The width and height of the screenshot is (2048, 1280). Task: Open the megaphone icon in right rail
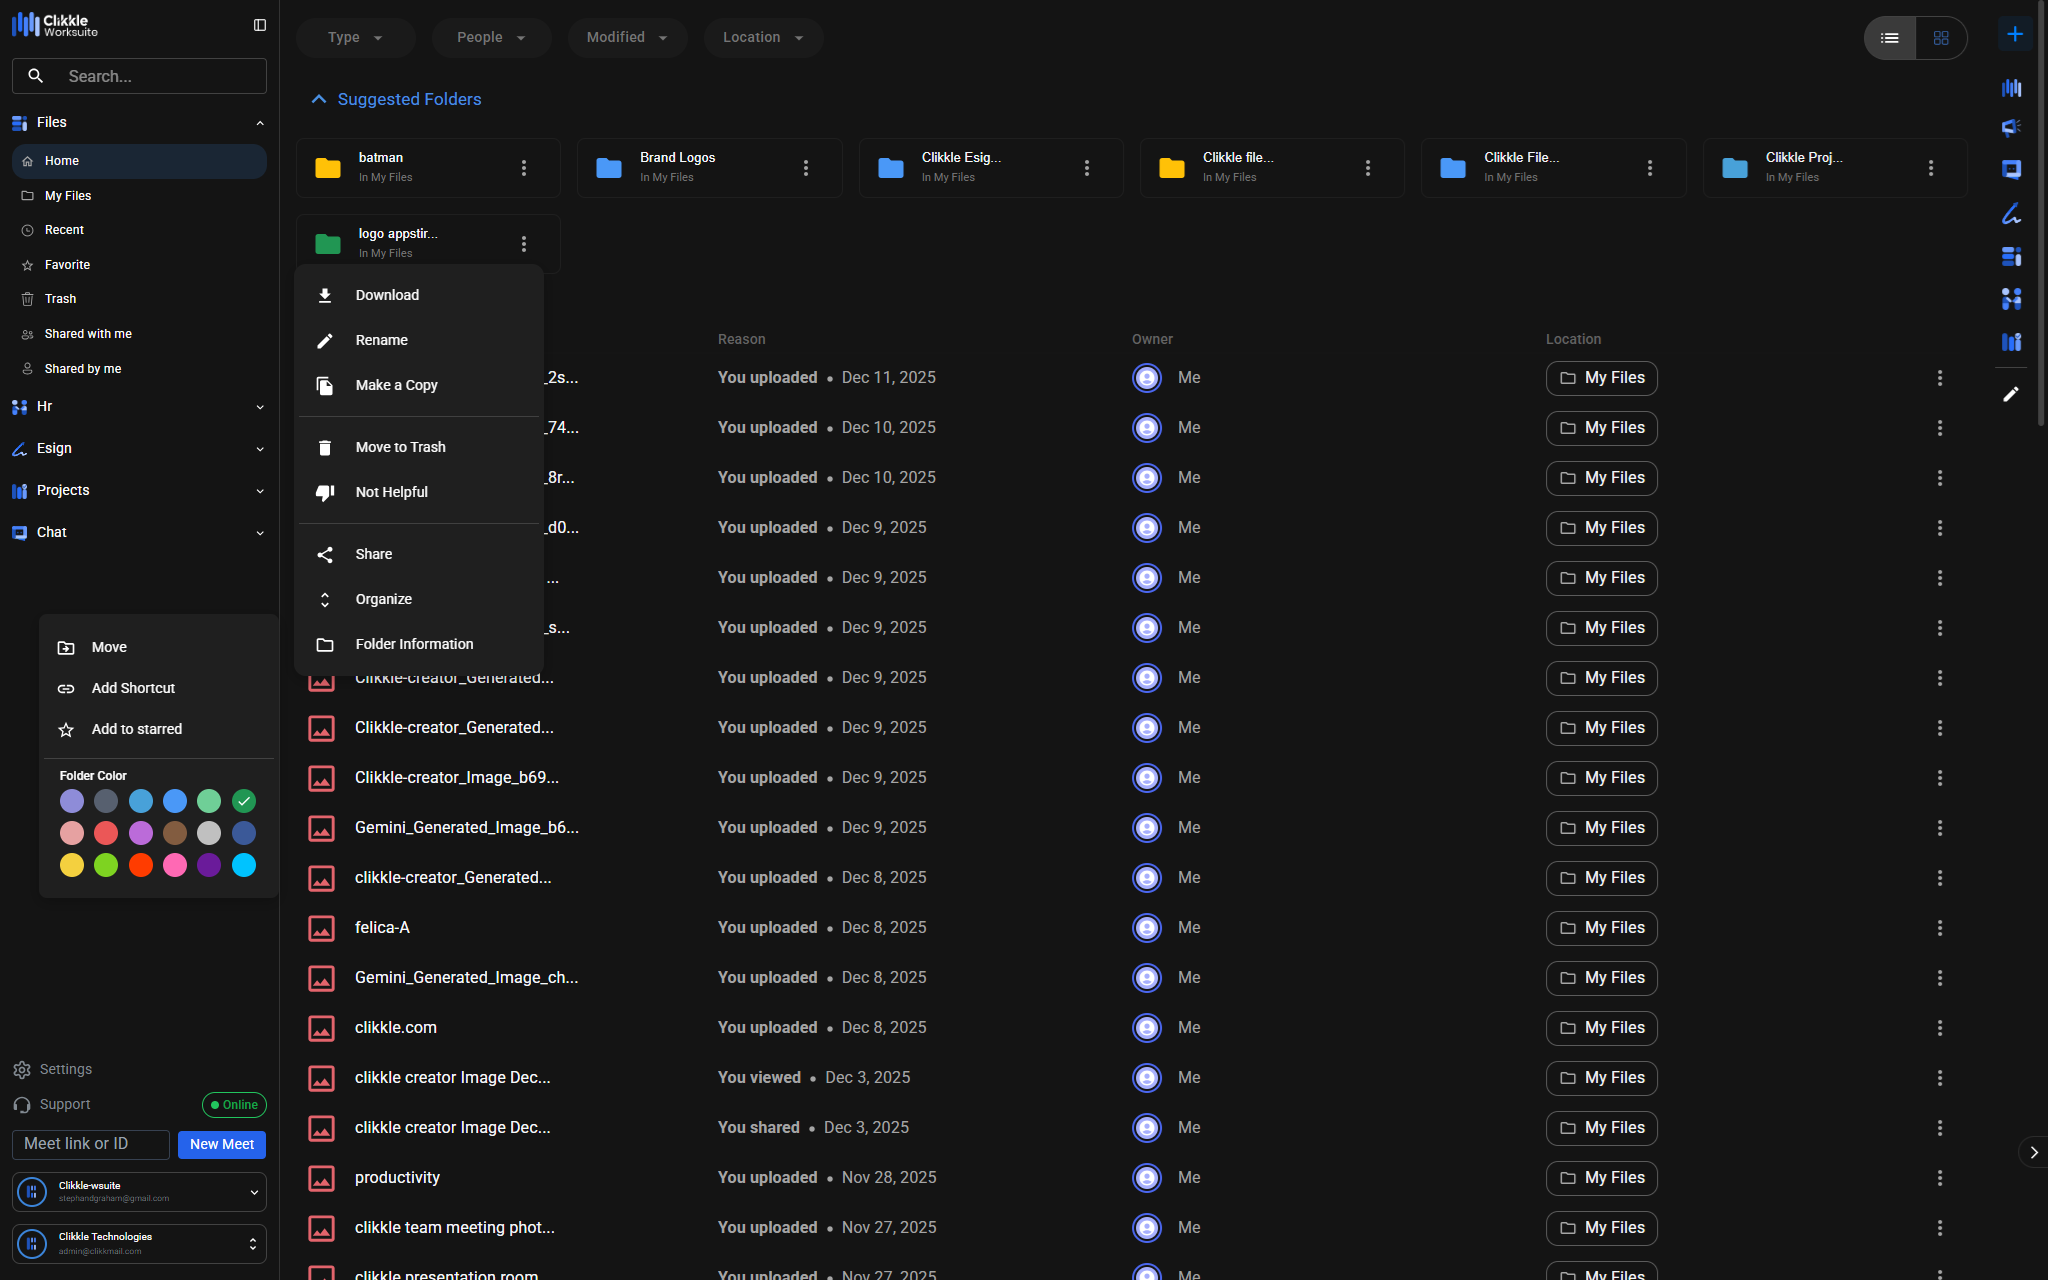tap(2011, 127)
